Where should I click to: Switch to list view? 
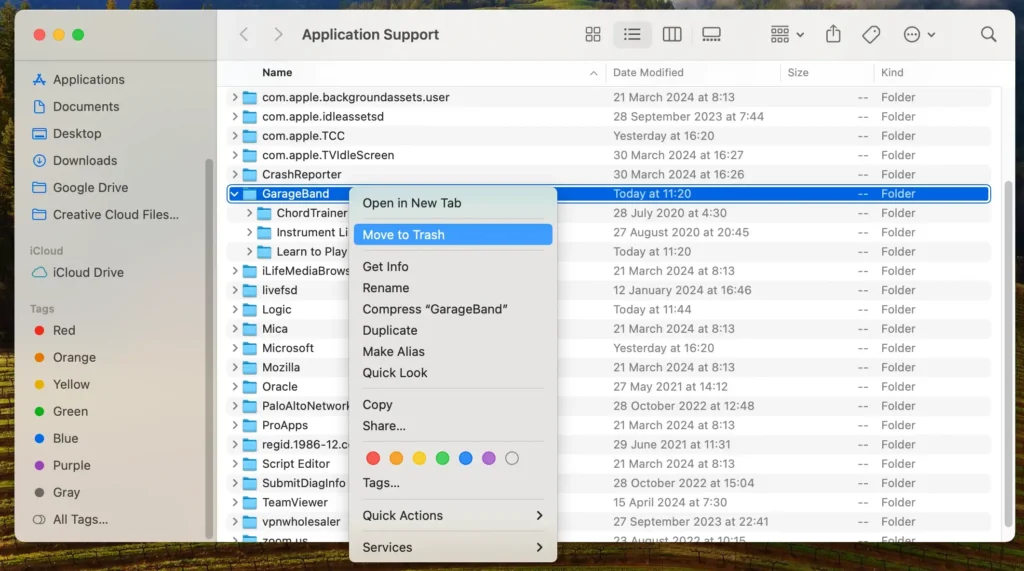tap(632, 35)
